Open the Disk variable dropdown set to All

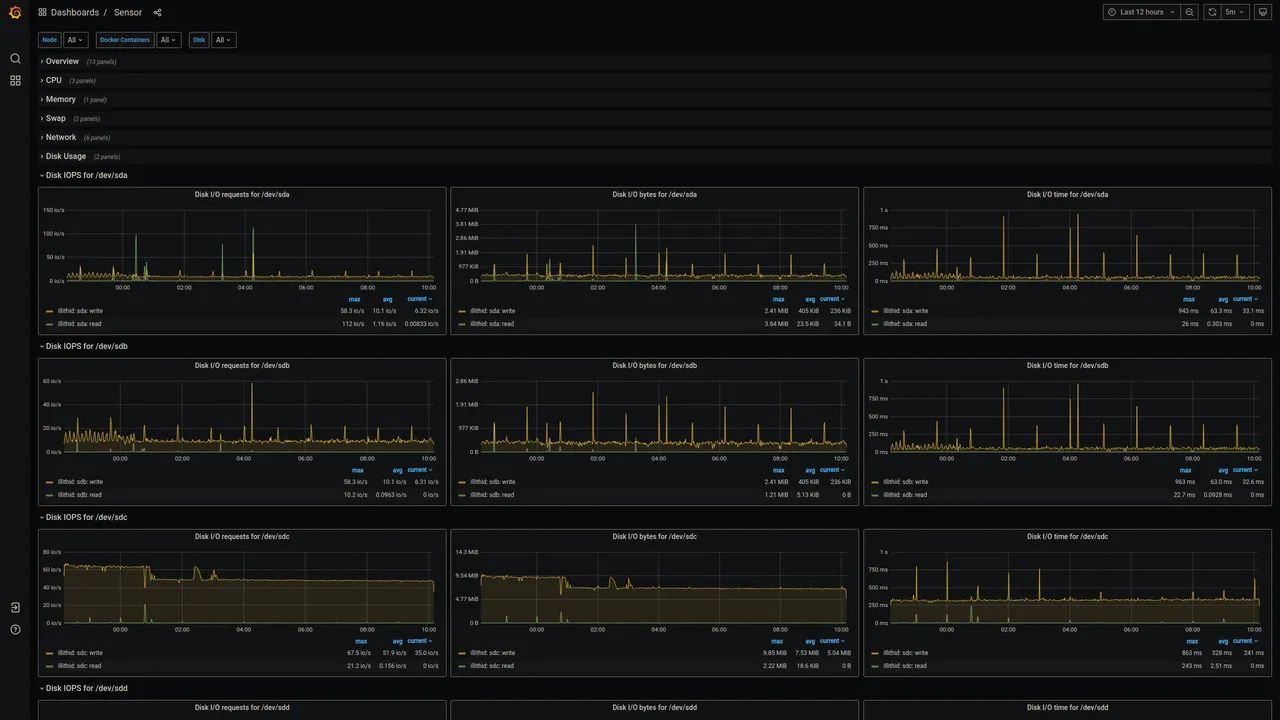pos(224,40)
